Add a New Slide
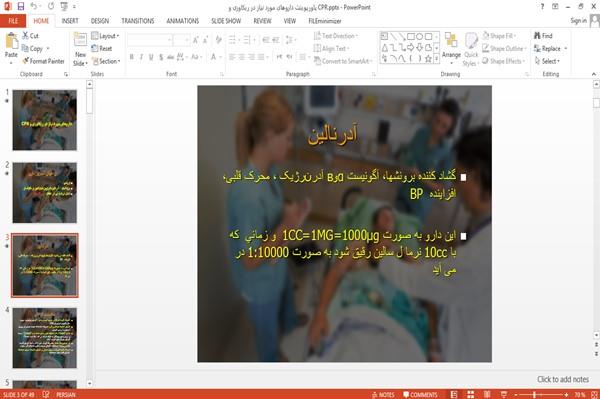The height and width of the screenshot is (399, 600). tap(80, 49)
